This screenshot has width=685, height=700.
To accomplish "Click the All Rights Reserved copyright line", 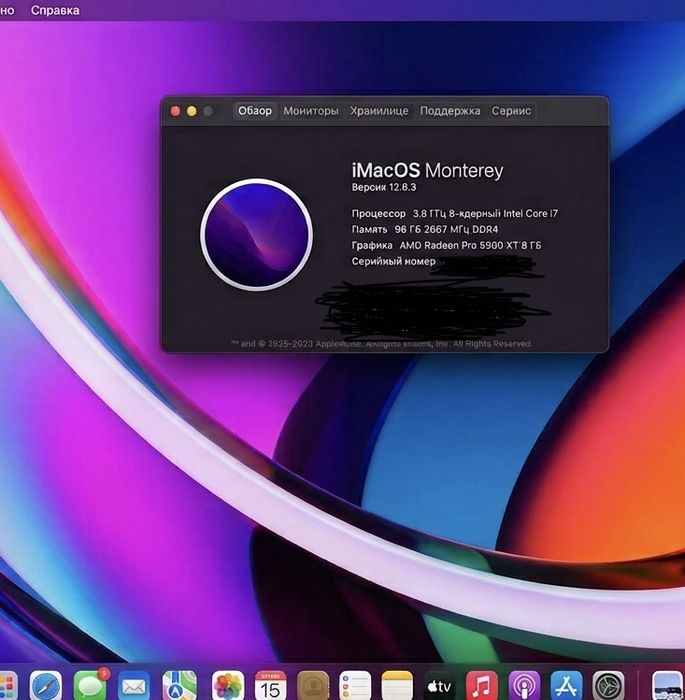I will click(x=381, y=344).
